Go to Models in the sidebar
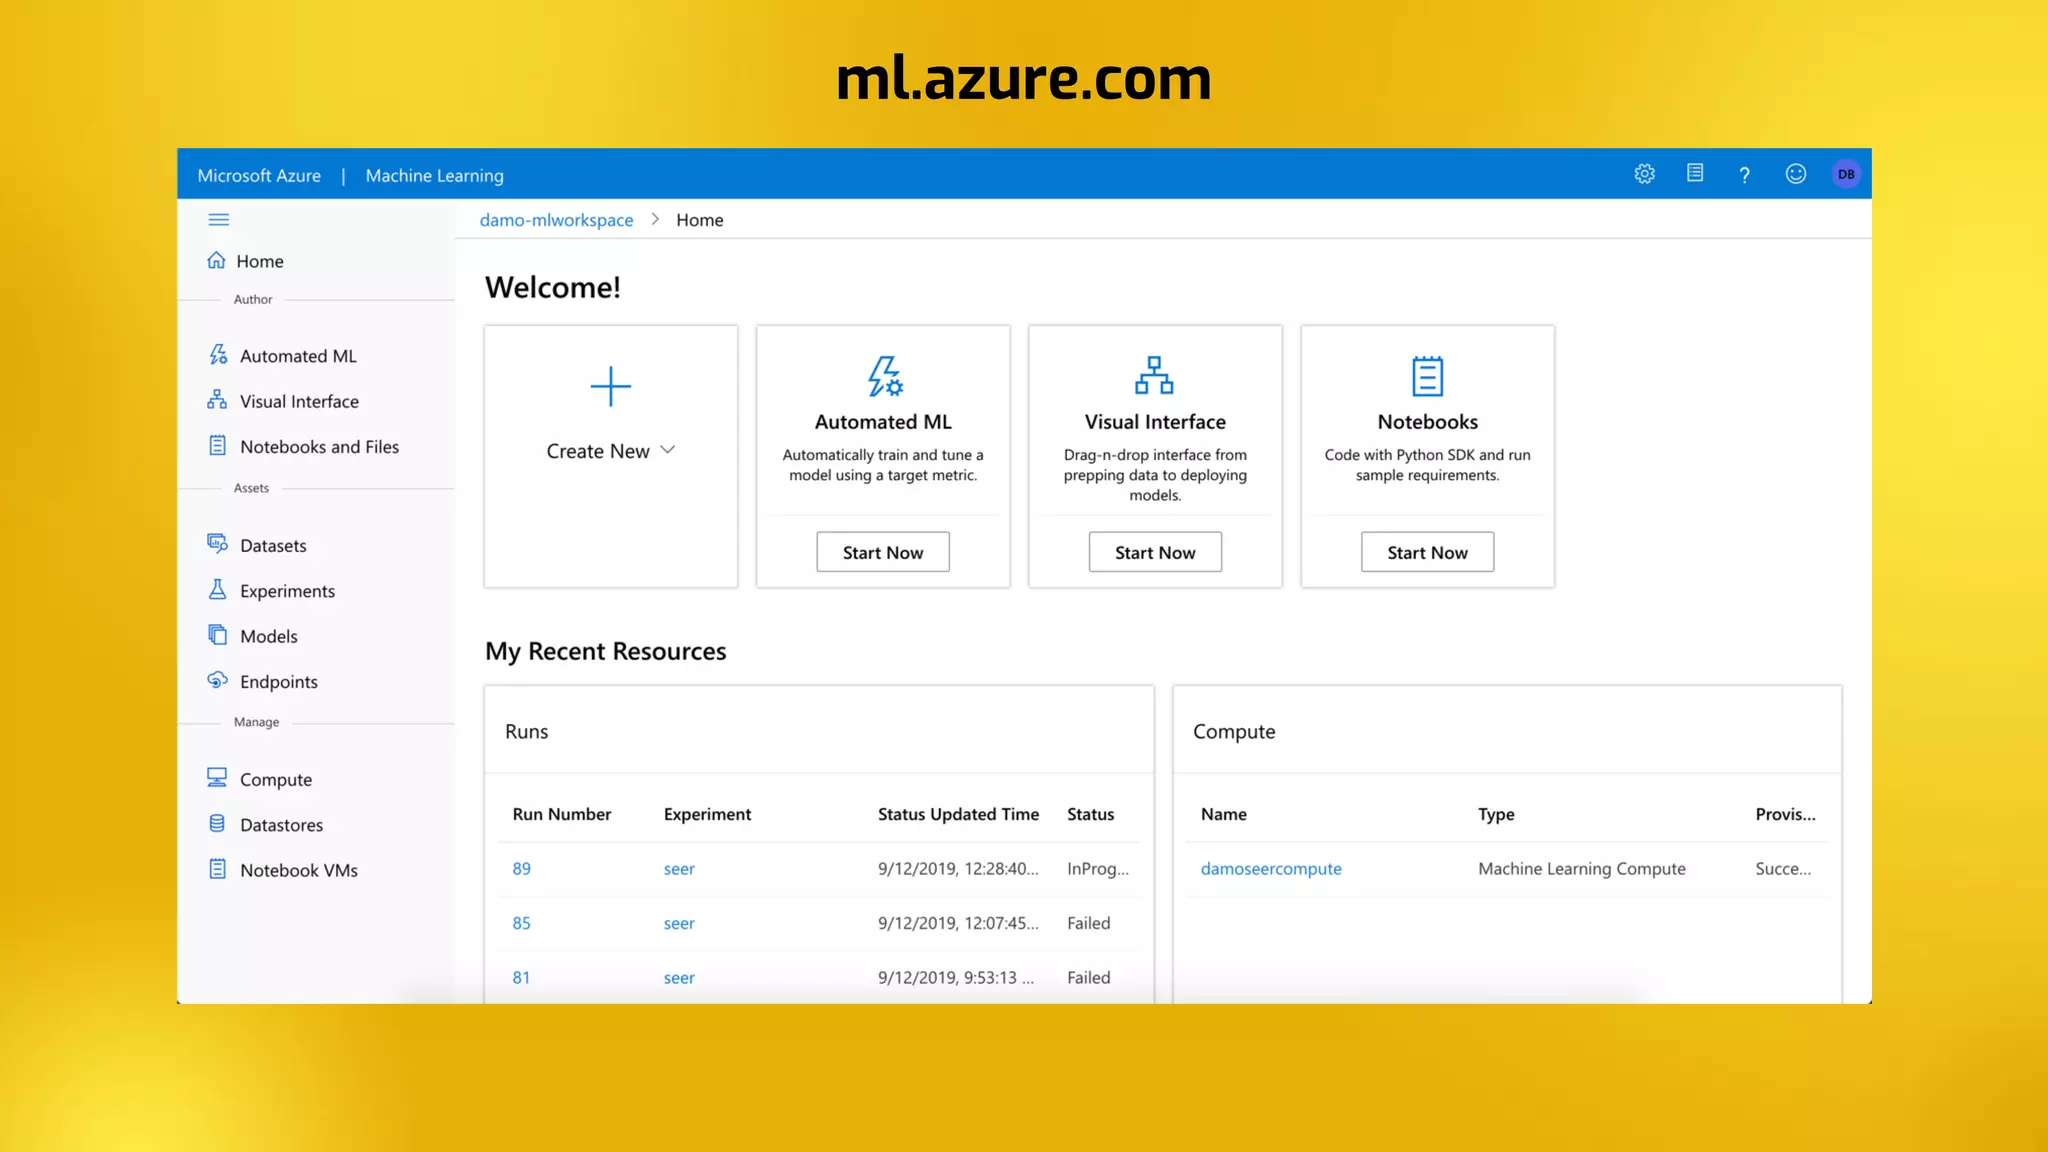The image size is (2048, 1152). tap(268, 636)
